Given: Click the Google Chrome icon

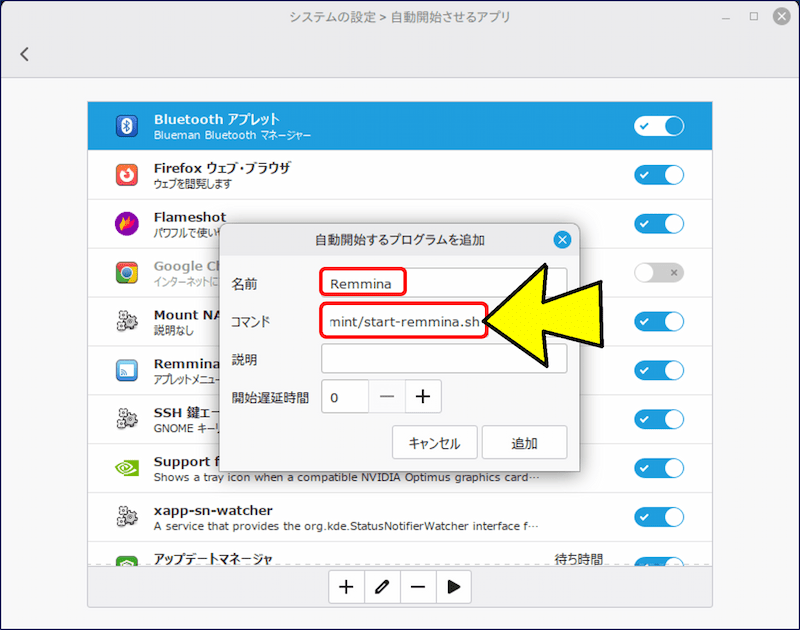Looking at the screenshot, I should click(x=127, y=272).
